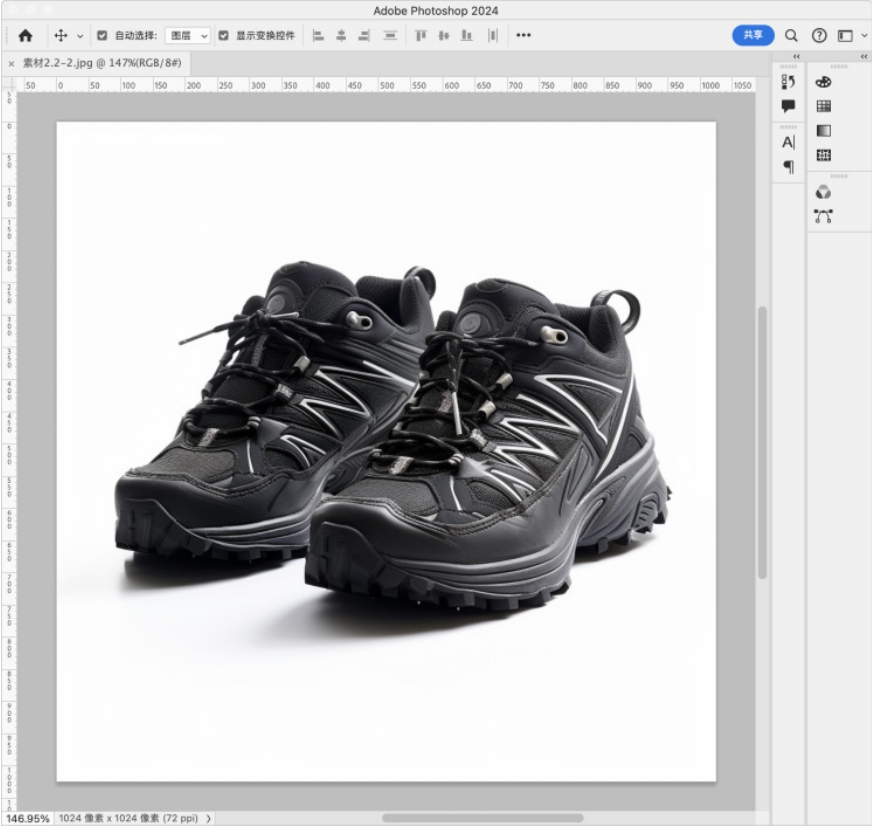872x827 pixels.
Task: Toggle the 显示变换控件 checkbox
Action: coord(223,35)
